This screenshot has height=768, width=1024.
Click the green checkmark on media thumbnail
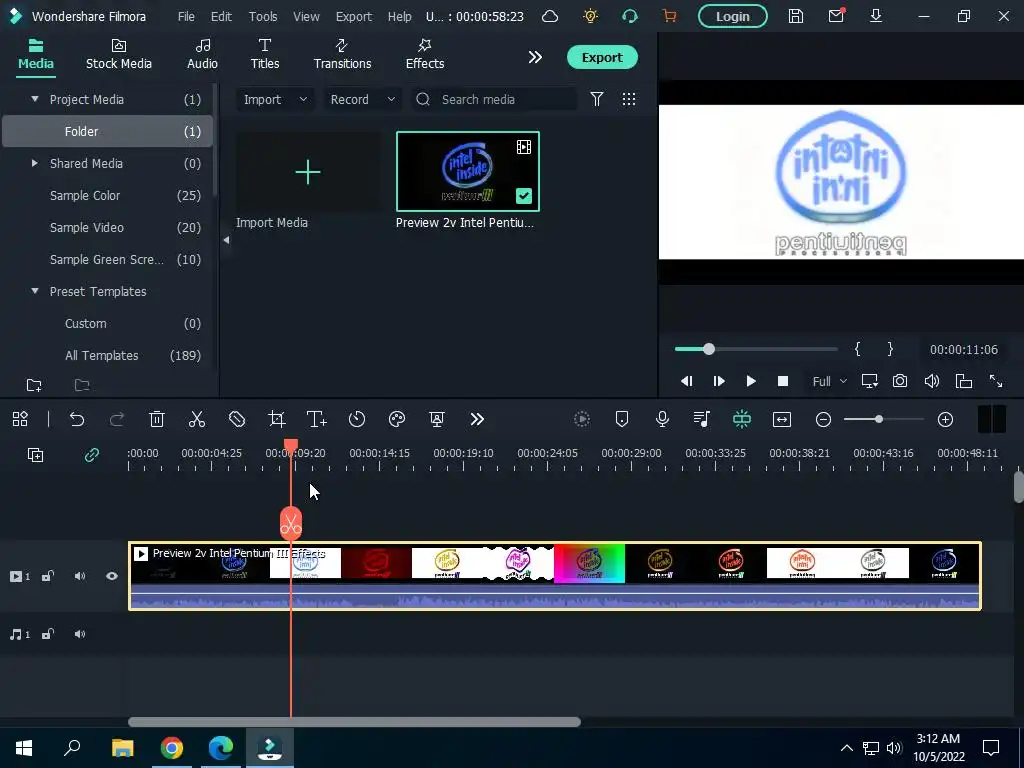(524, 196)
